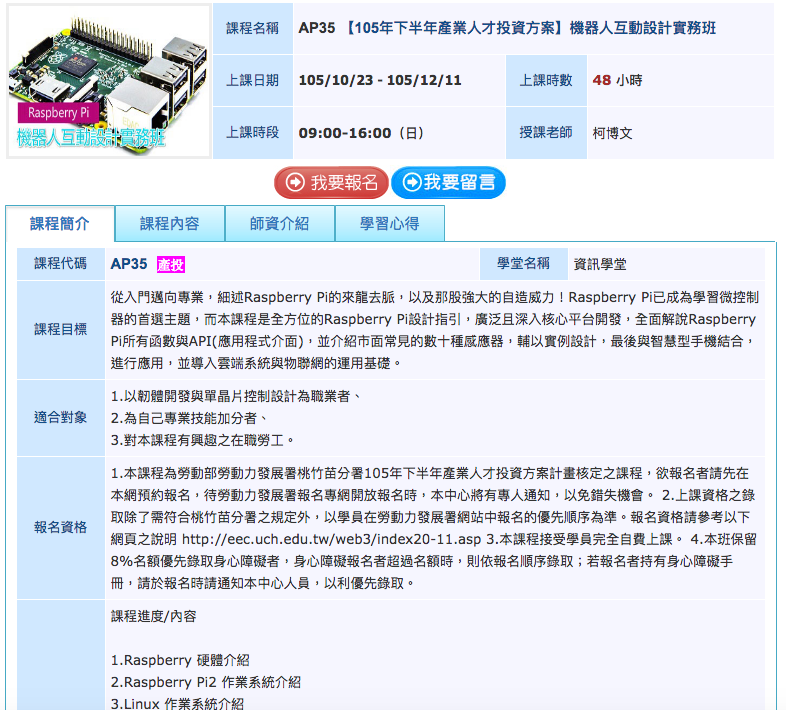Click the line 1.以韌體開發與單晶片控制設計為職業者

point(236,397)
